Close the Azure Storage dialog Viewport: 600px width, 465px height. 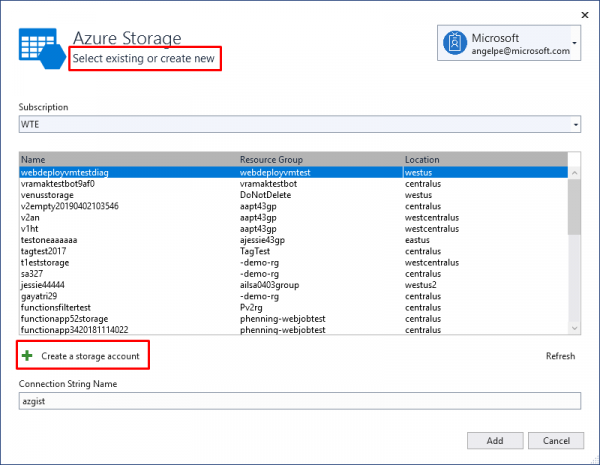click(583, 15)
